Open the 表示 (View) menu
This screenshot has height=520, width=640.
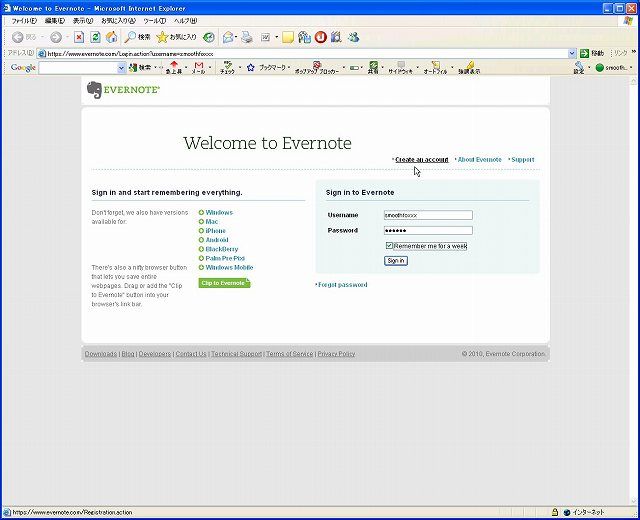pyautogui.click(x=83, y=20)
